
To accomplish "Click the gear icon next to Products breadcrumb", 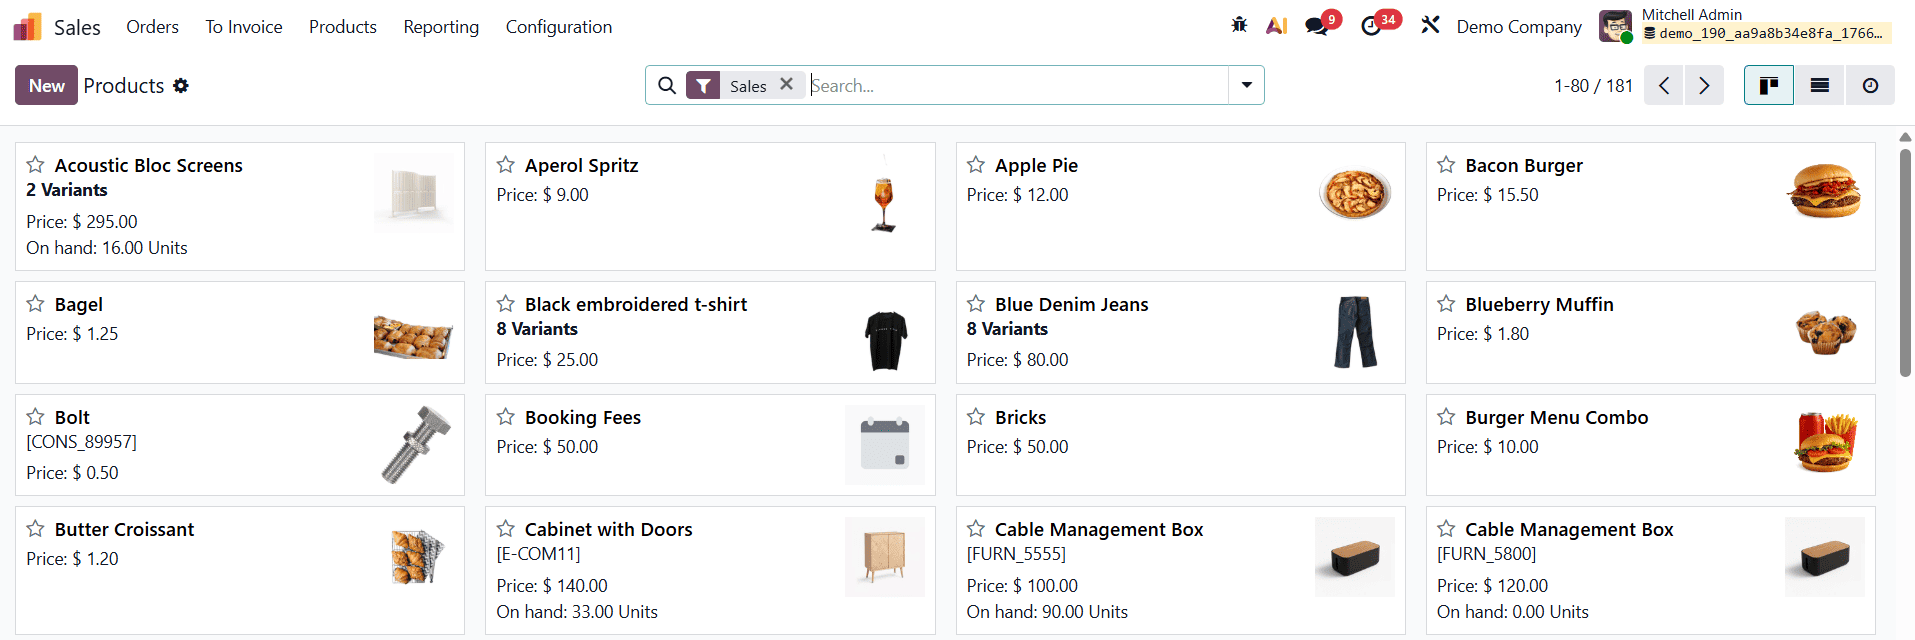I will pos(181,86).
